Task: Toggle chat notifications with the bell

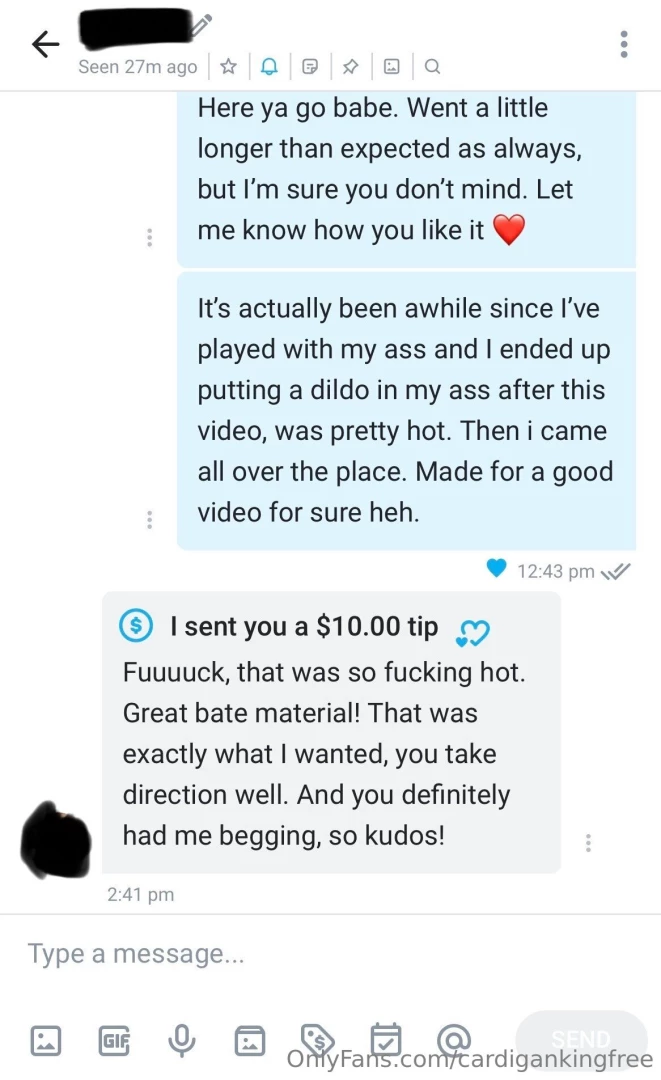Action: point(268,66)
